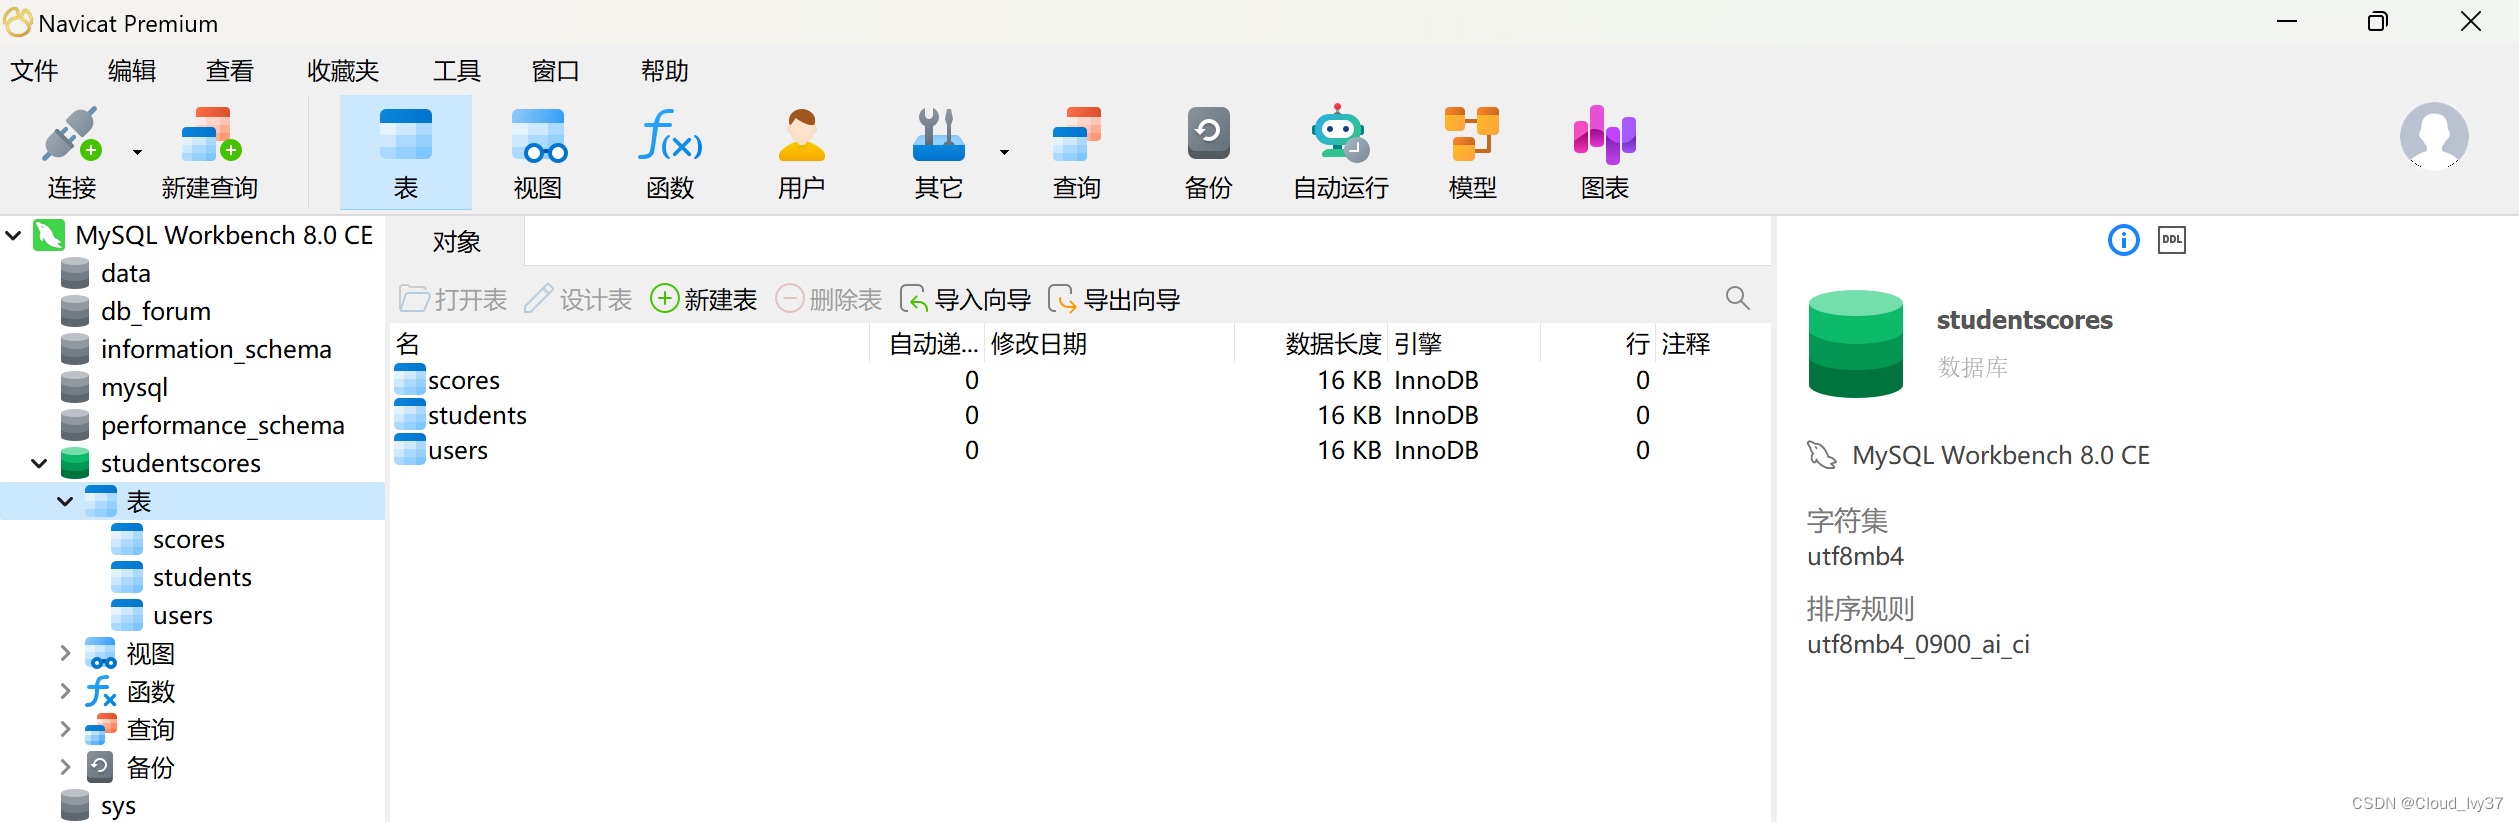Click the studentscores database icon in info panel
Screen dimensions: 2519x822
click(1855, 343)
